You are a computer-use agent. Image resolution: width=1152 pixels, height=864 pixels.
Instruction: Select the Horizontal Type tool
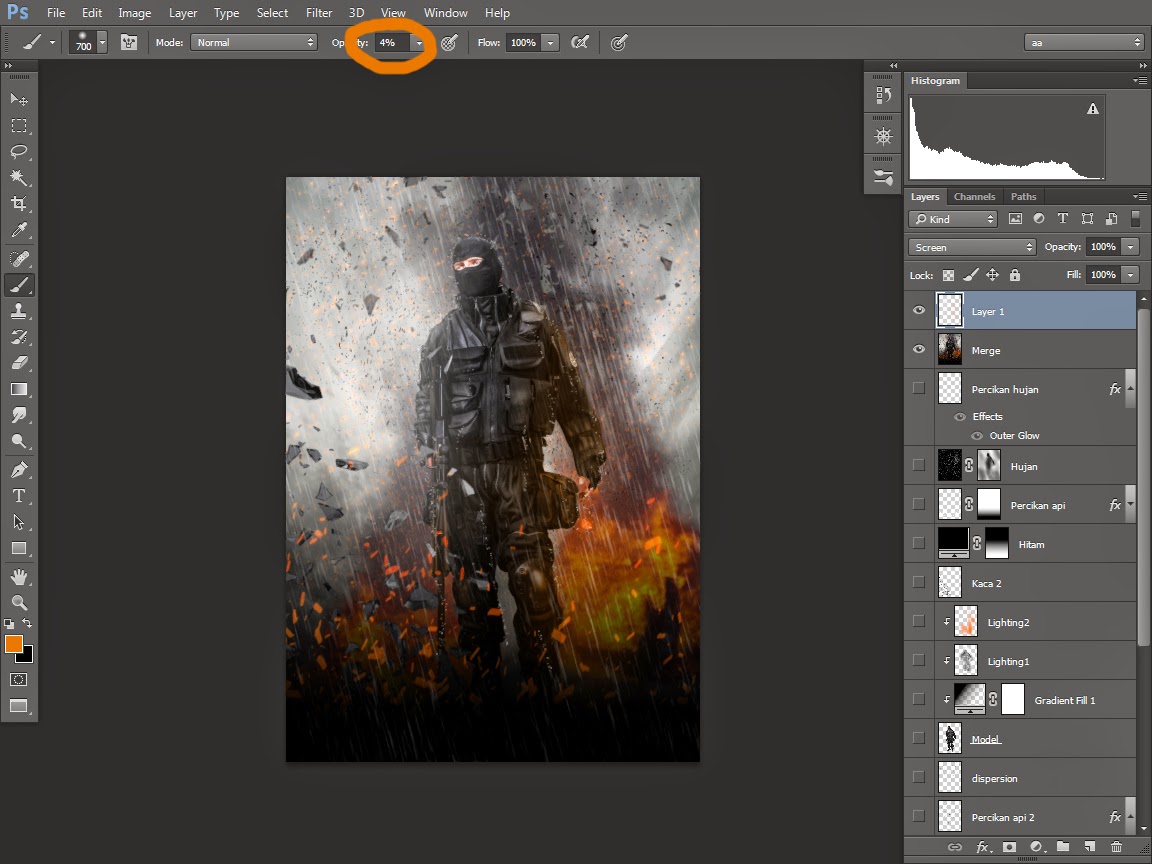coord(19,496)
